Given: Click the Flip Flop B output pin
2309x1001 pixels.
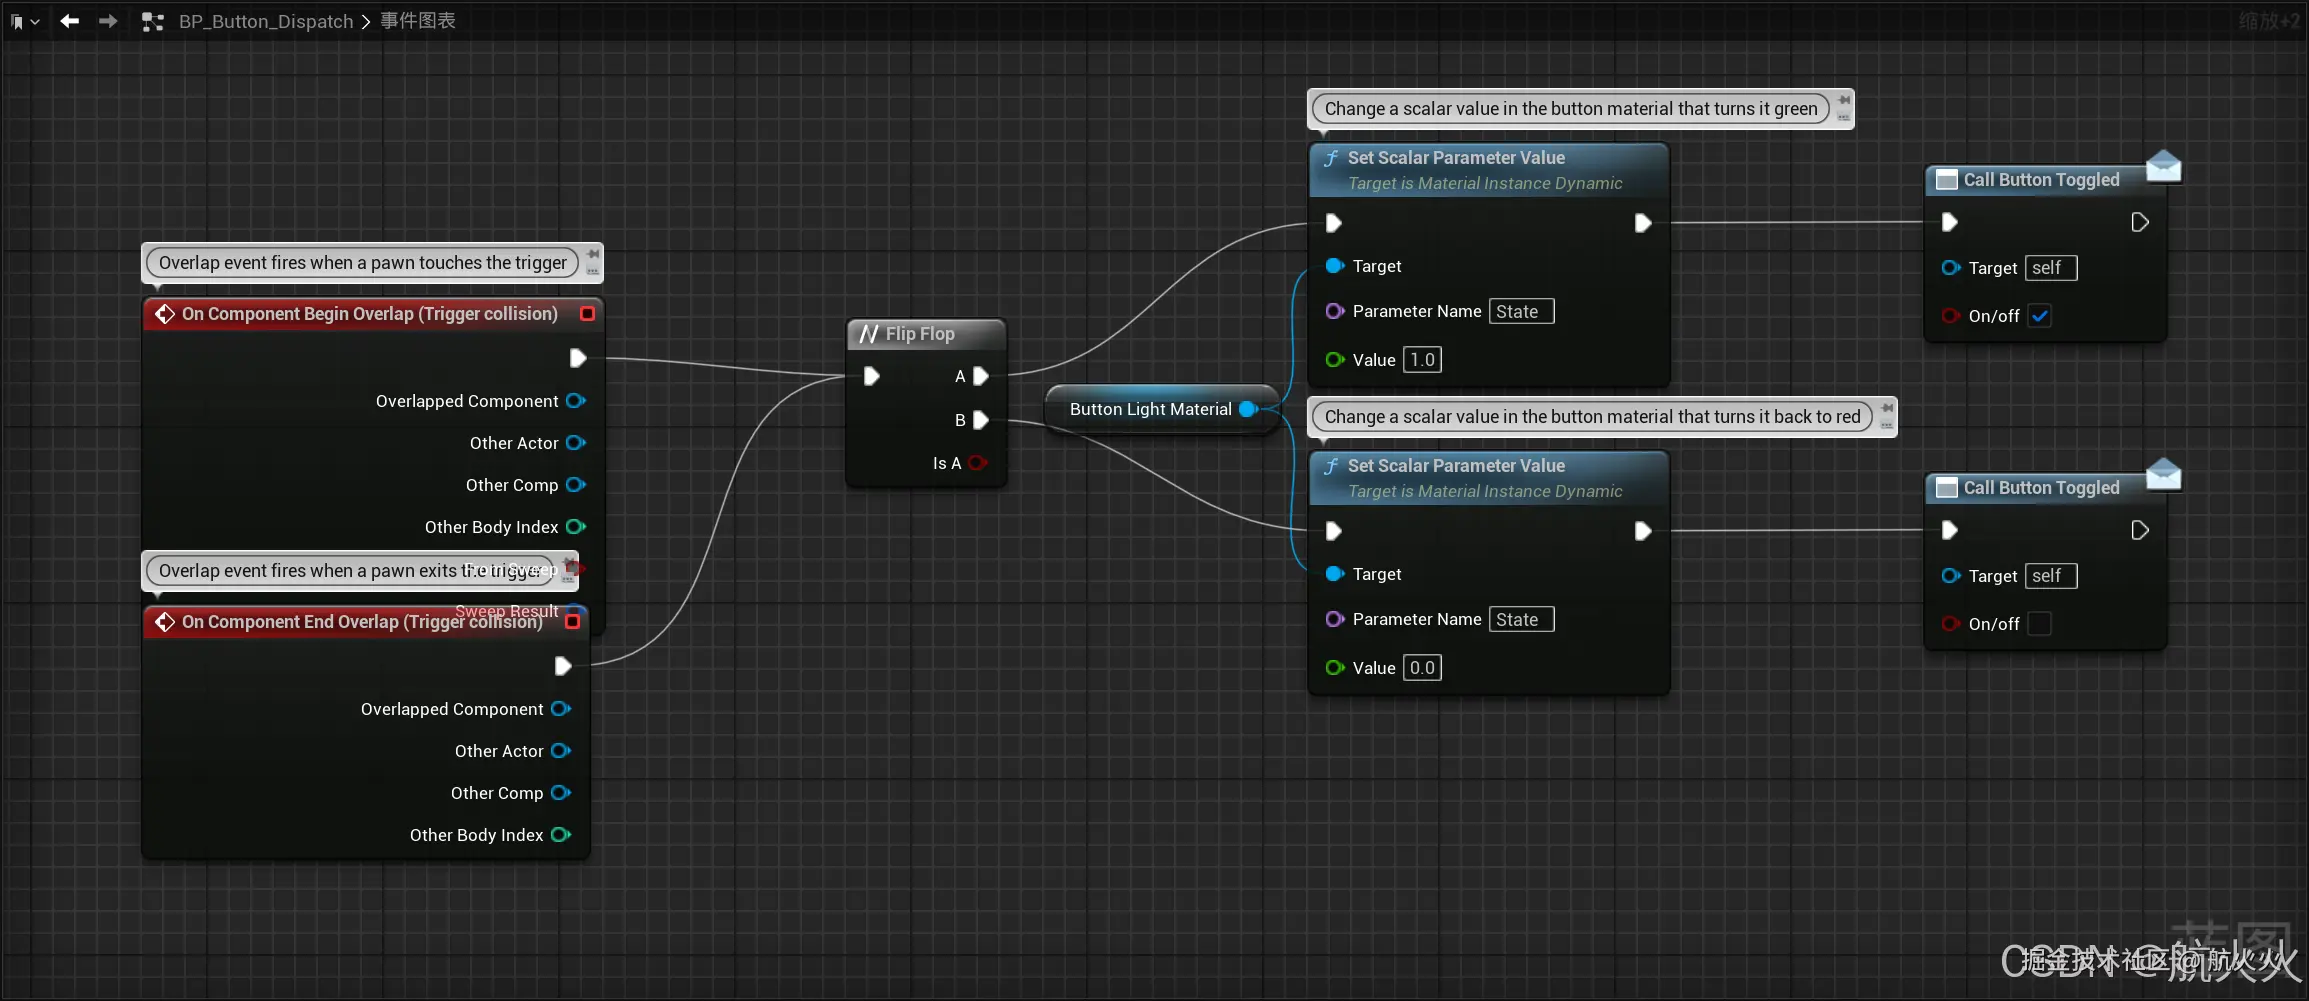Looking at the screenshot, I should [x=981, y=420].
